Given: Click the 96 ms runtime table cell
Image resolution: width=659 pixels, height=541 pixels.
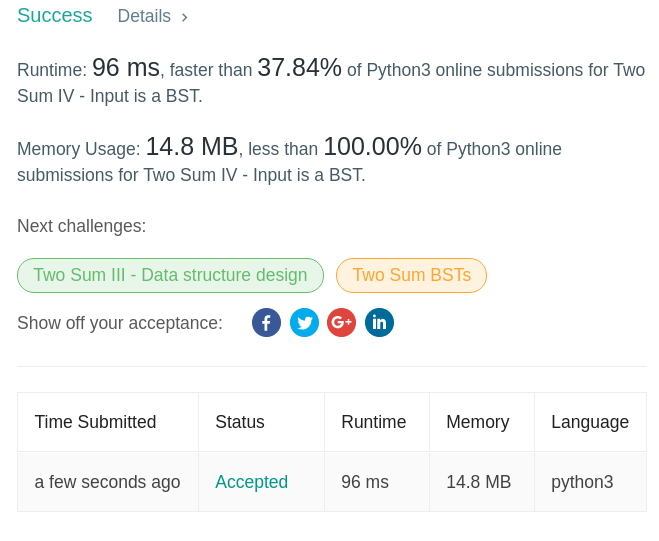Looking at the screenshot, I should [x=365, y=482].
